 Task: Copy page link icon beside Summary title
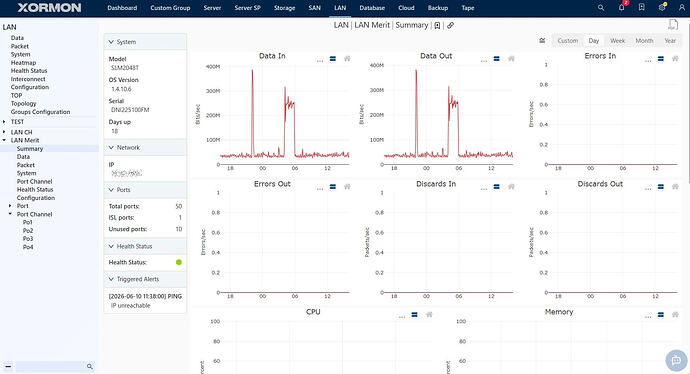(x=450, y=26)
